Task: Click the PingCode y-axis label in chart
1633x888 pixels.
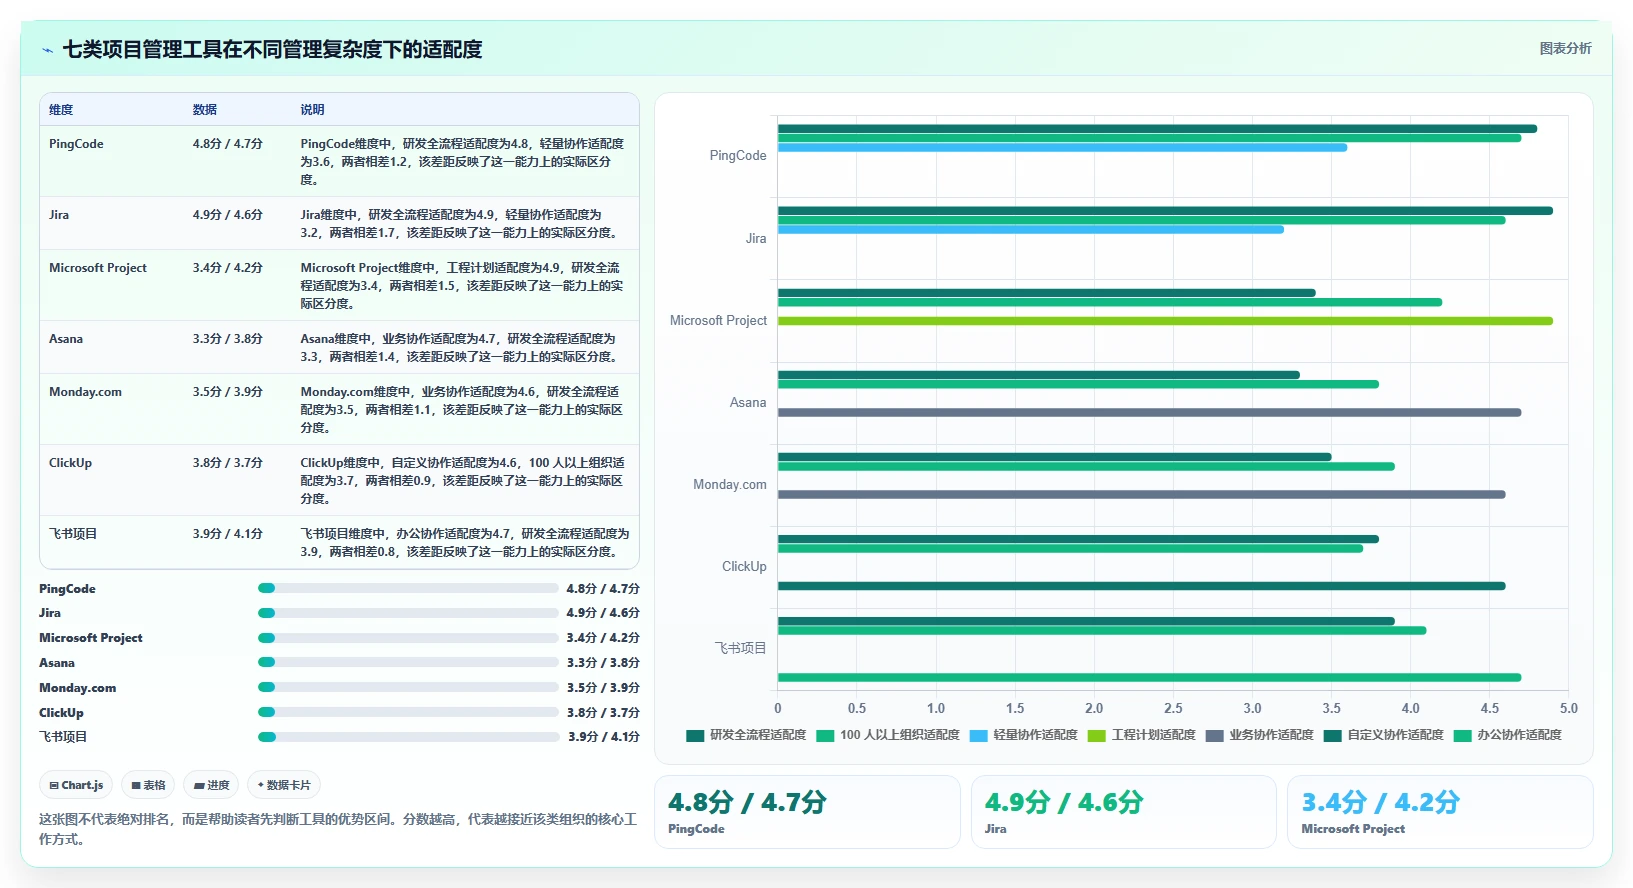Action: click(738, 156)
